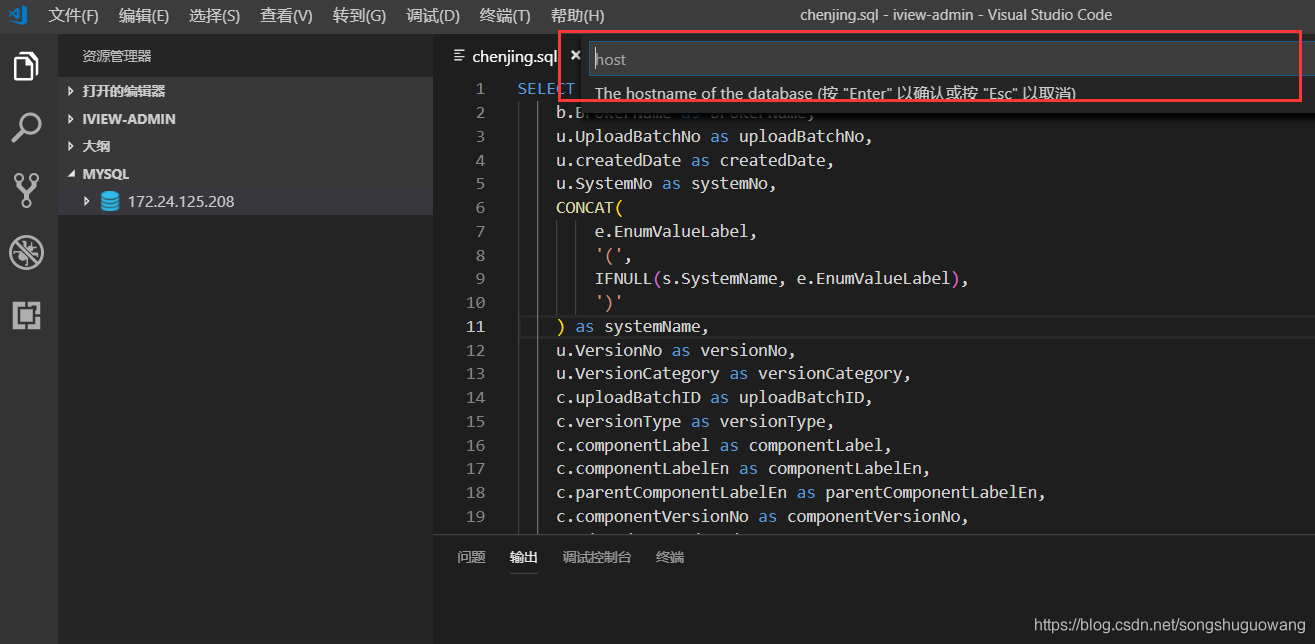Open the 文件 menu

(x=71, y=14)
